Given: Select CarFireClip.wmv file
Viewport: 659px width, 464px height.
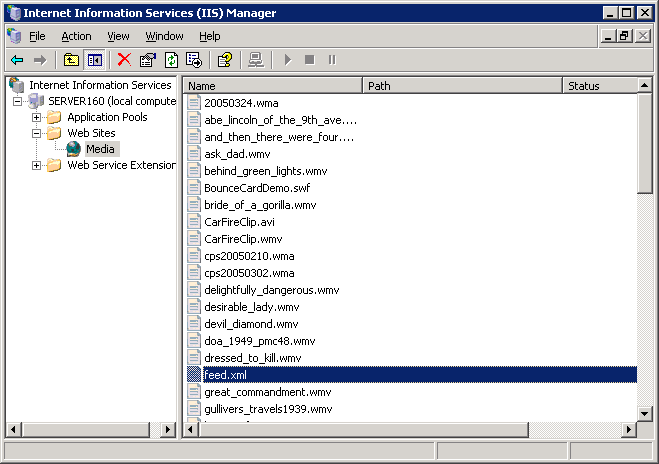Looking at the screenshot, I should click(x=243, y=239).
